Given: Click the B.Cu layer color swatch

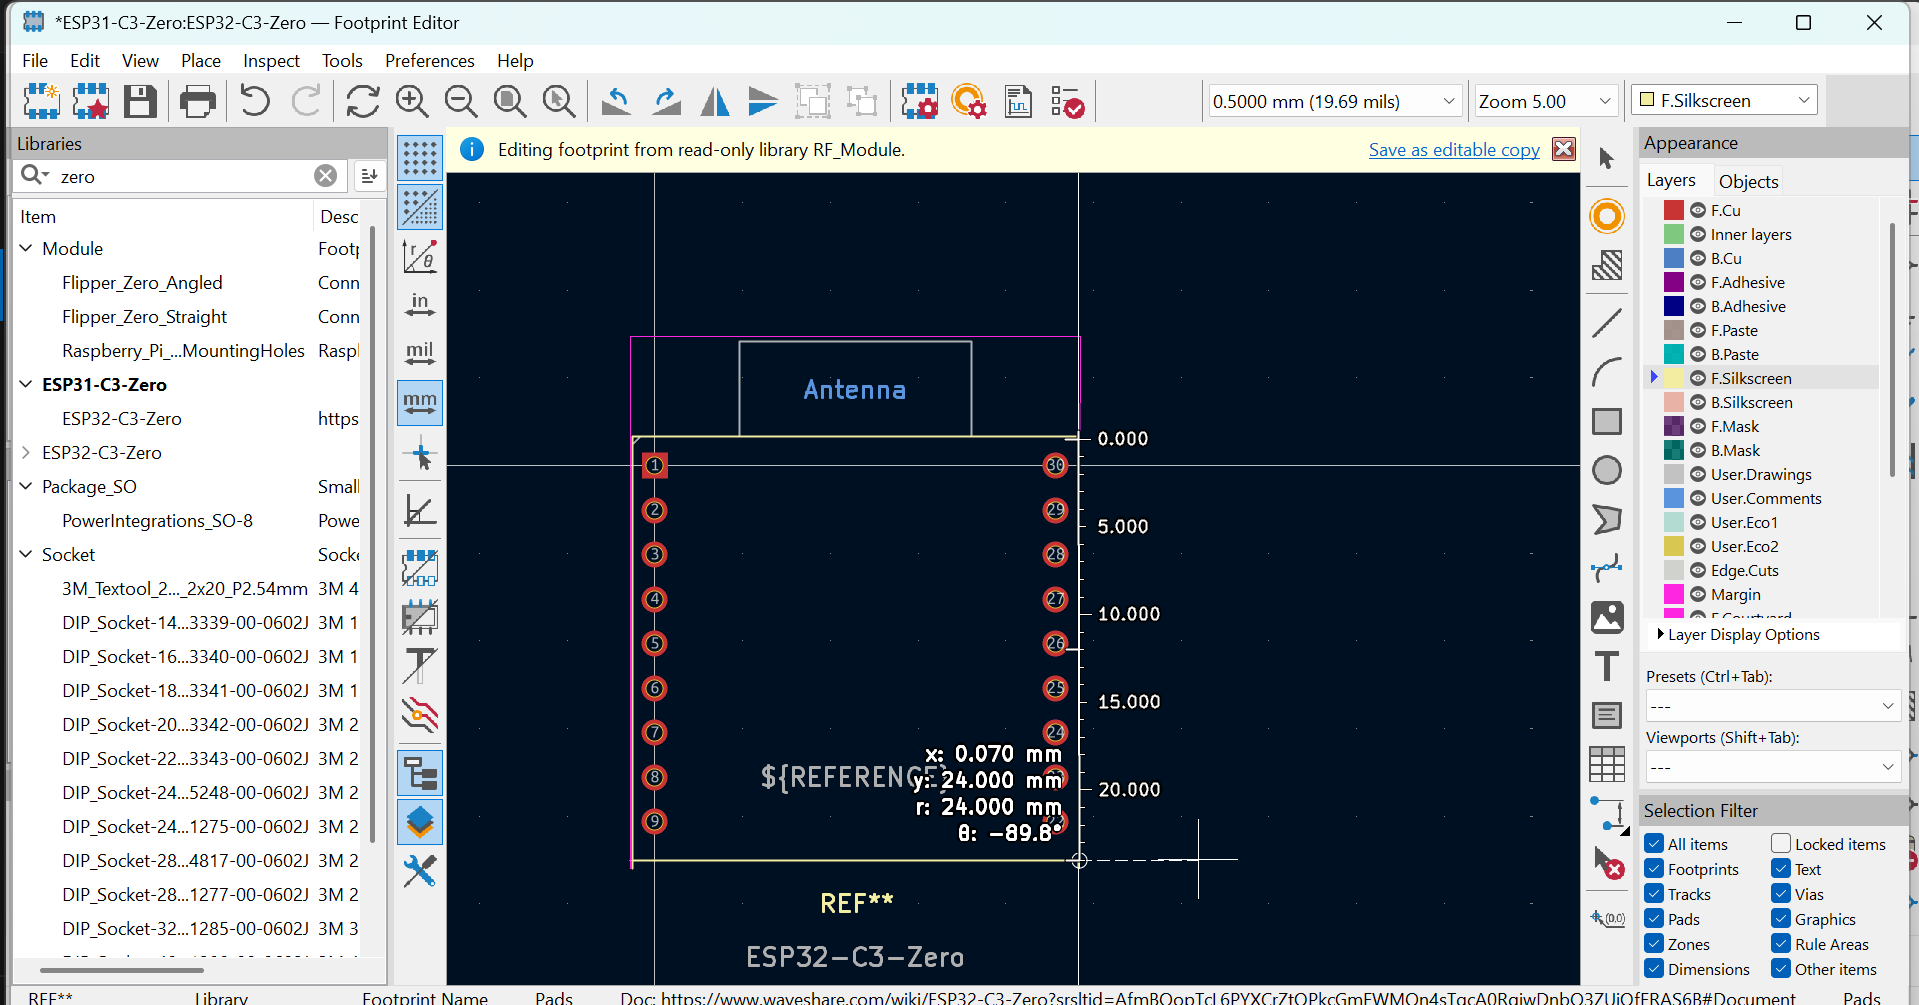Looking at the screenshot, I should coord(1673,259).
